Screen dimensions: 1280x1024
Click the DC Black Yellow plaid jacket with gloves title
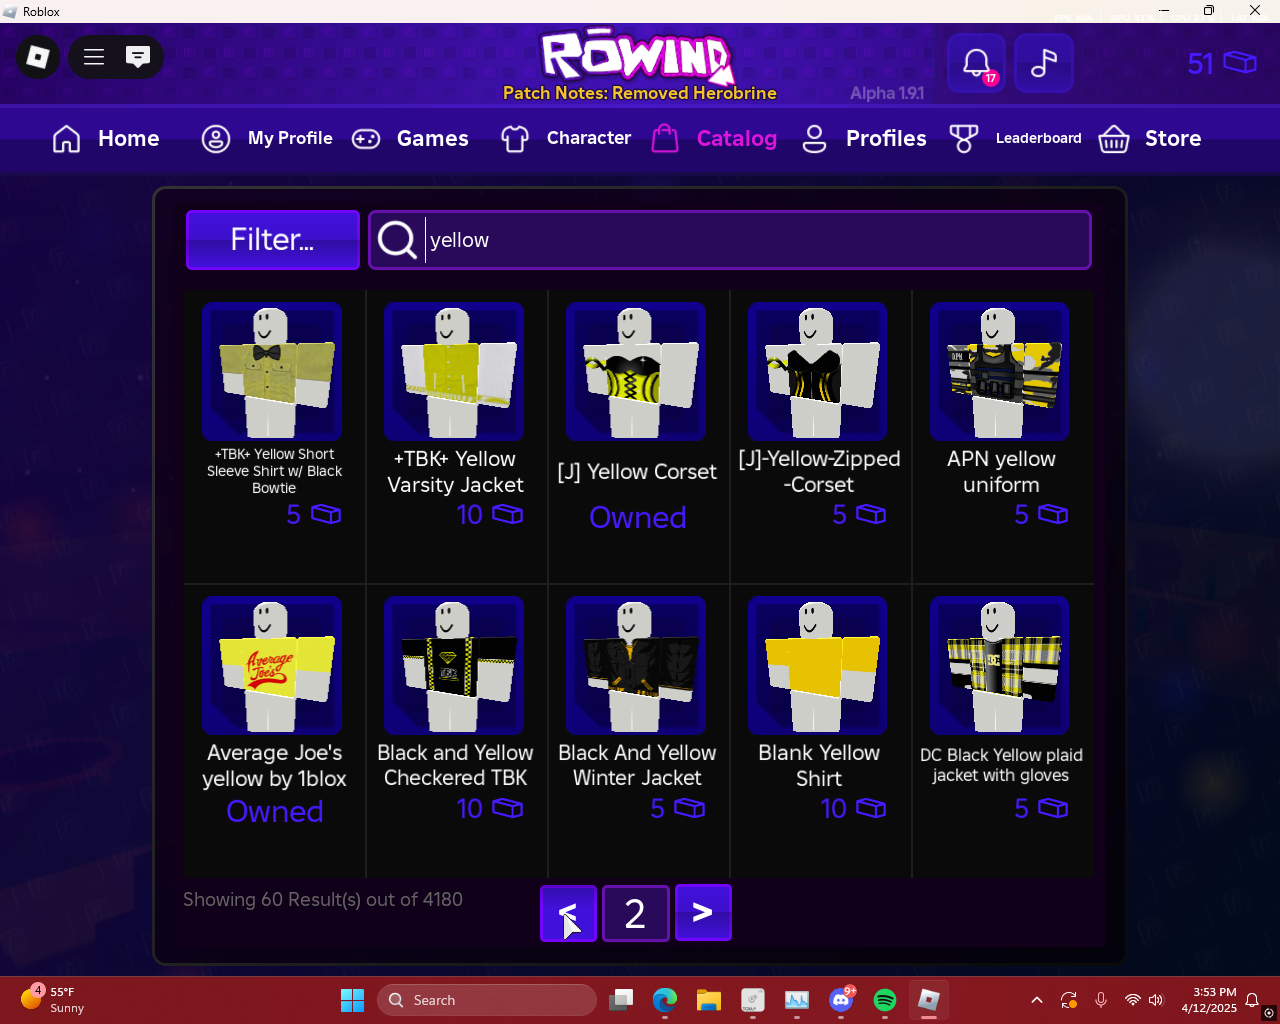point(1001,765)
